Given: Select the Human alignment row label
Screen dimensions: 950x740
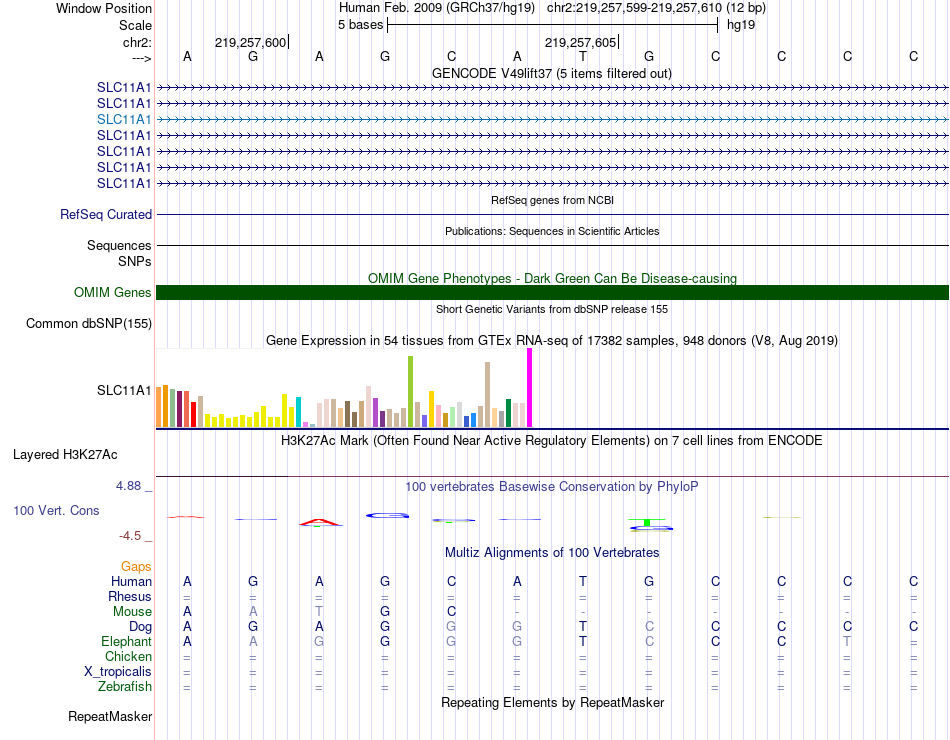Looking at the screenshot, I should [131, 581].
